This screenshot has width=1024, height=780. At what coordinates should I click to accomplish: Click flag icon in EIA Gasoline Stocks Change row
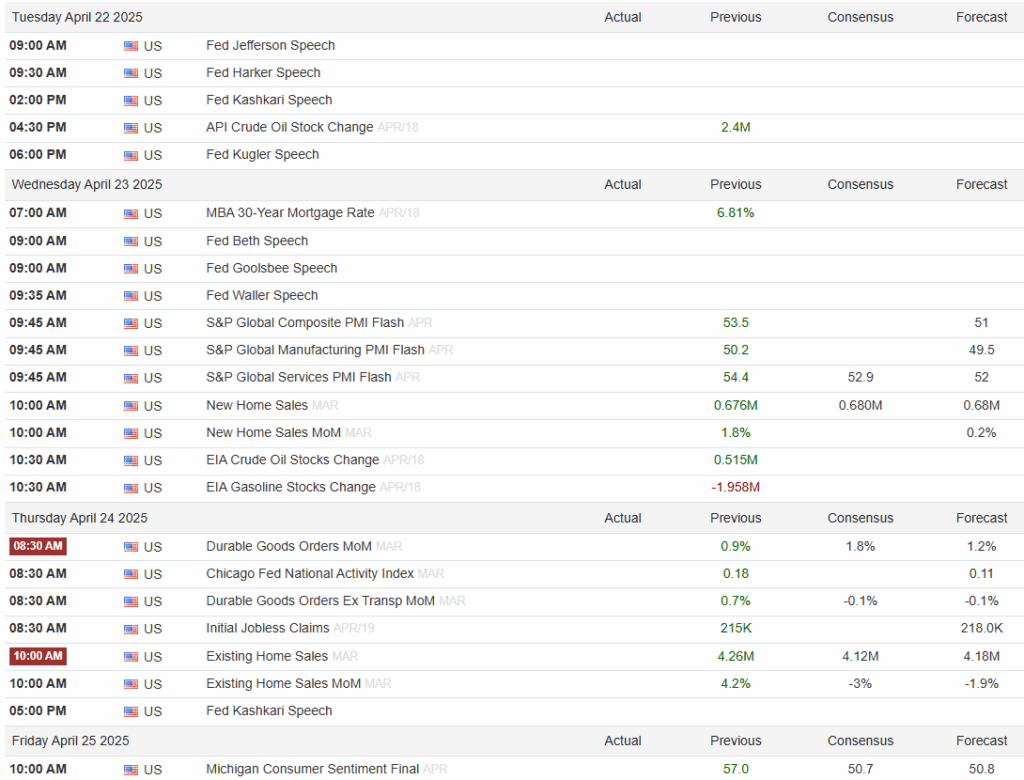point(131,488)
